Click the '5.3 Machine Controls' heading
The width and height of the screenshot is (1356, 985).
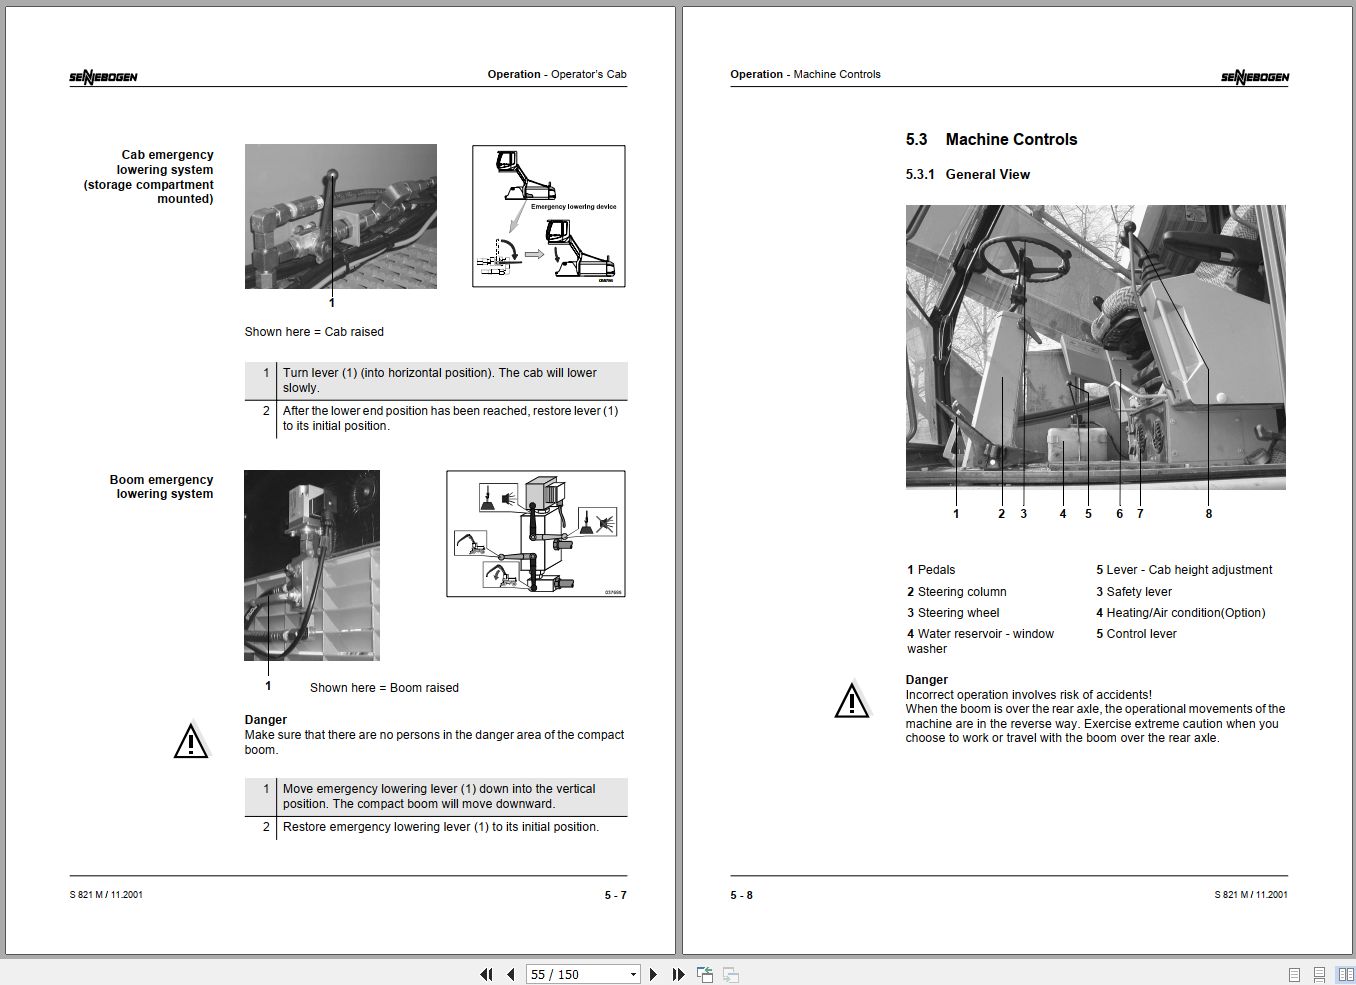991,140
